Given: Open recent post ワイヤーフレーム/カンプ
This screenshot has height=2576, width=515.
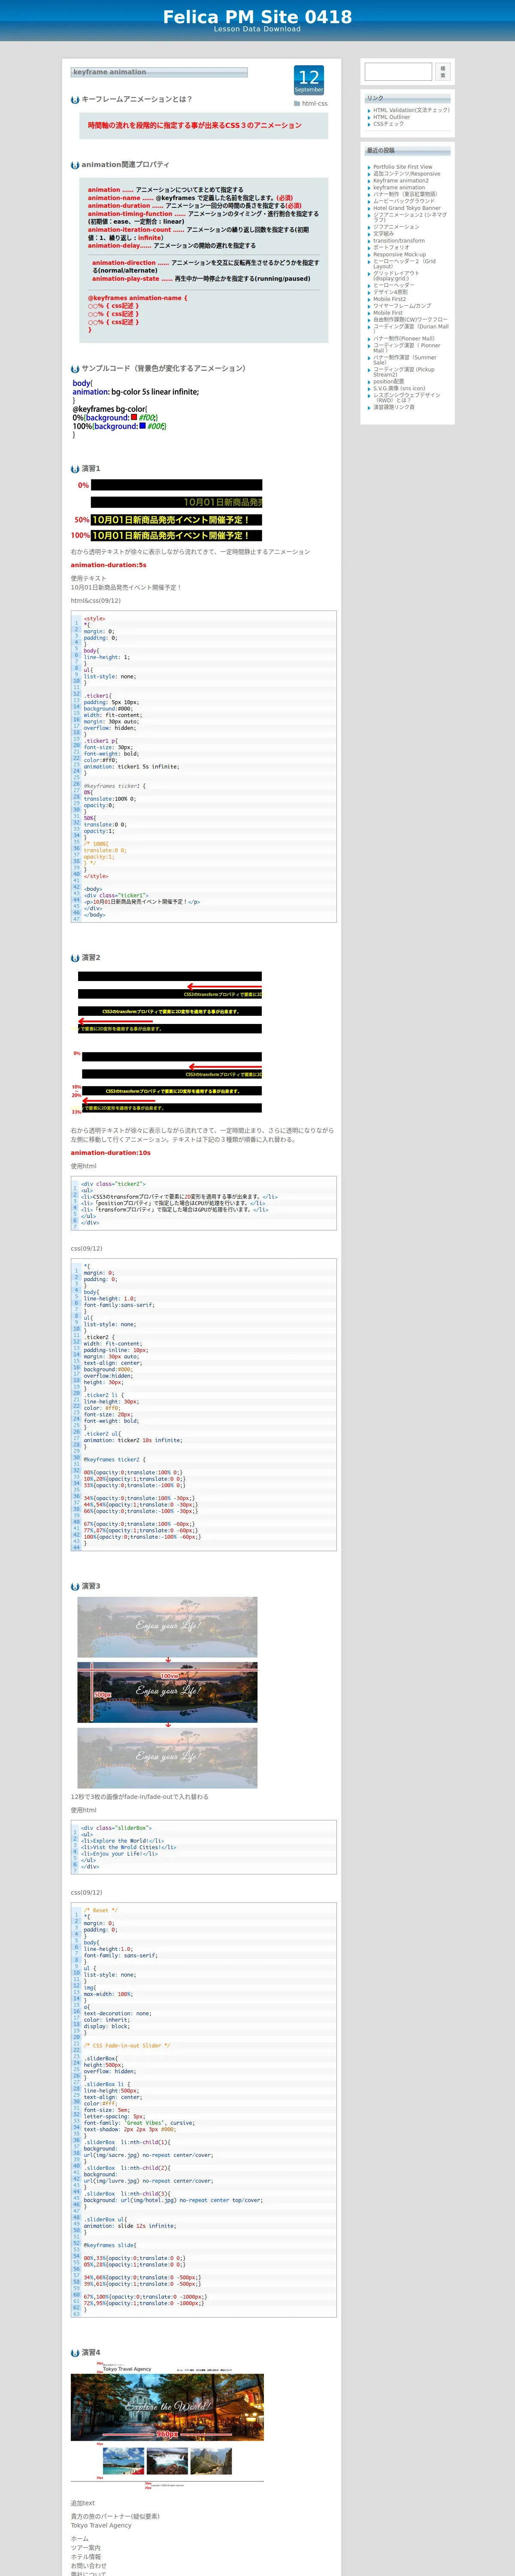Looking at the screenshot, I should coord(402,306).
